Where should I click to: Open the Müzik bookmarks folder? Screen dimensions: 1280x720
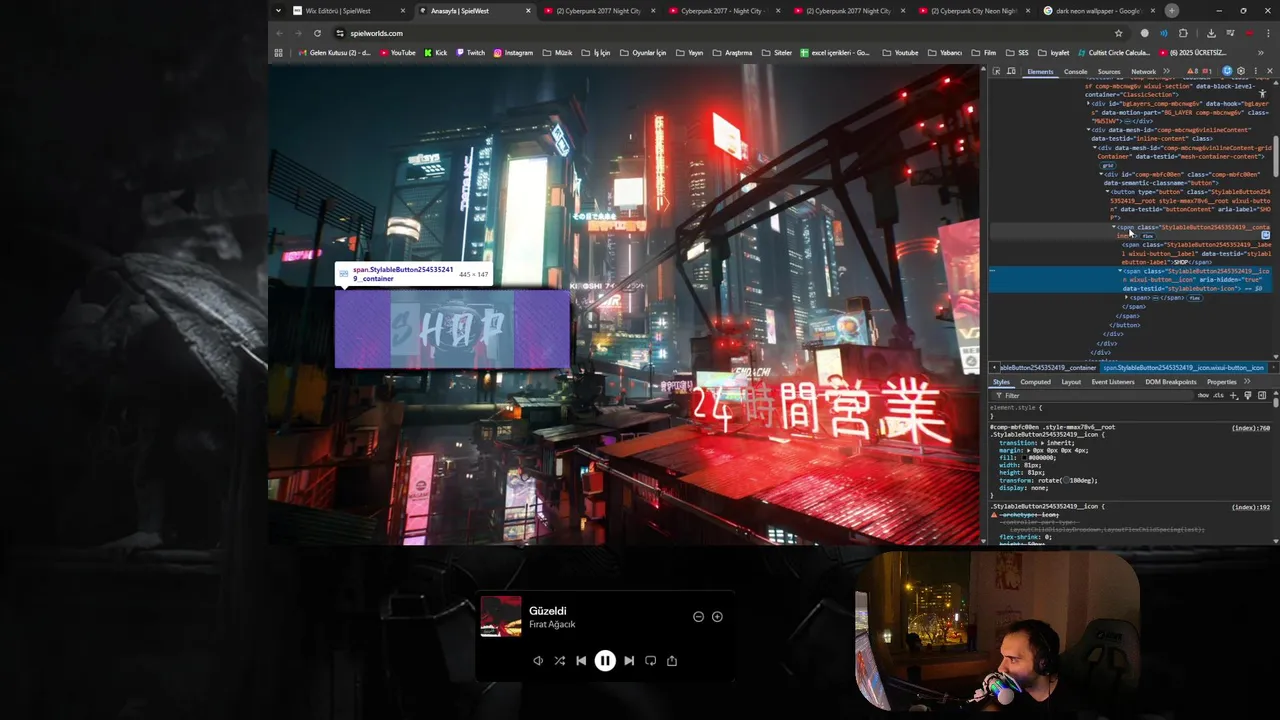pos(558,53)
